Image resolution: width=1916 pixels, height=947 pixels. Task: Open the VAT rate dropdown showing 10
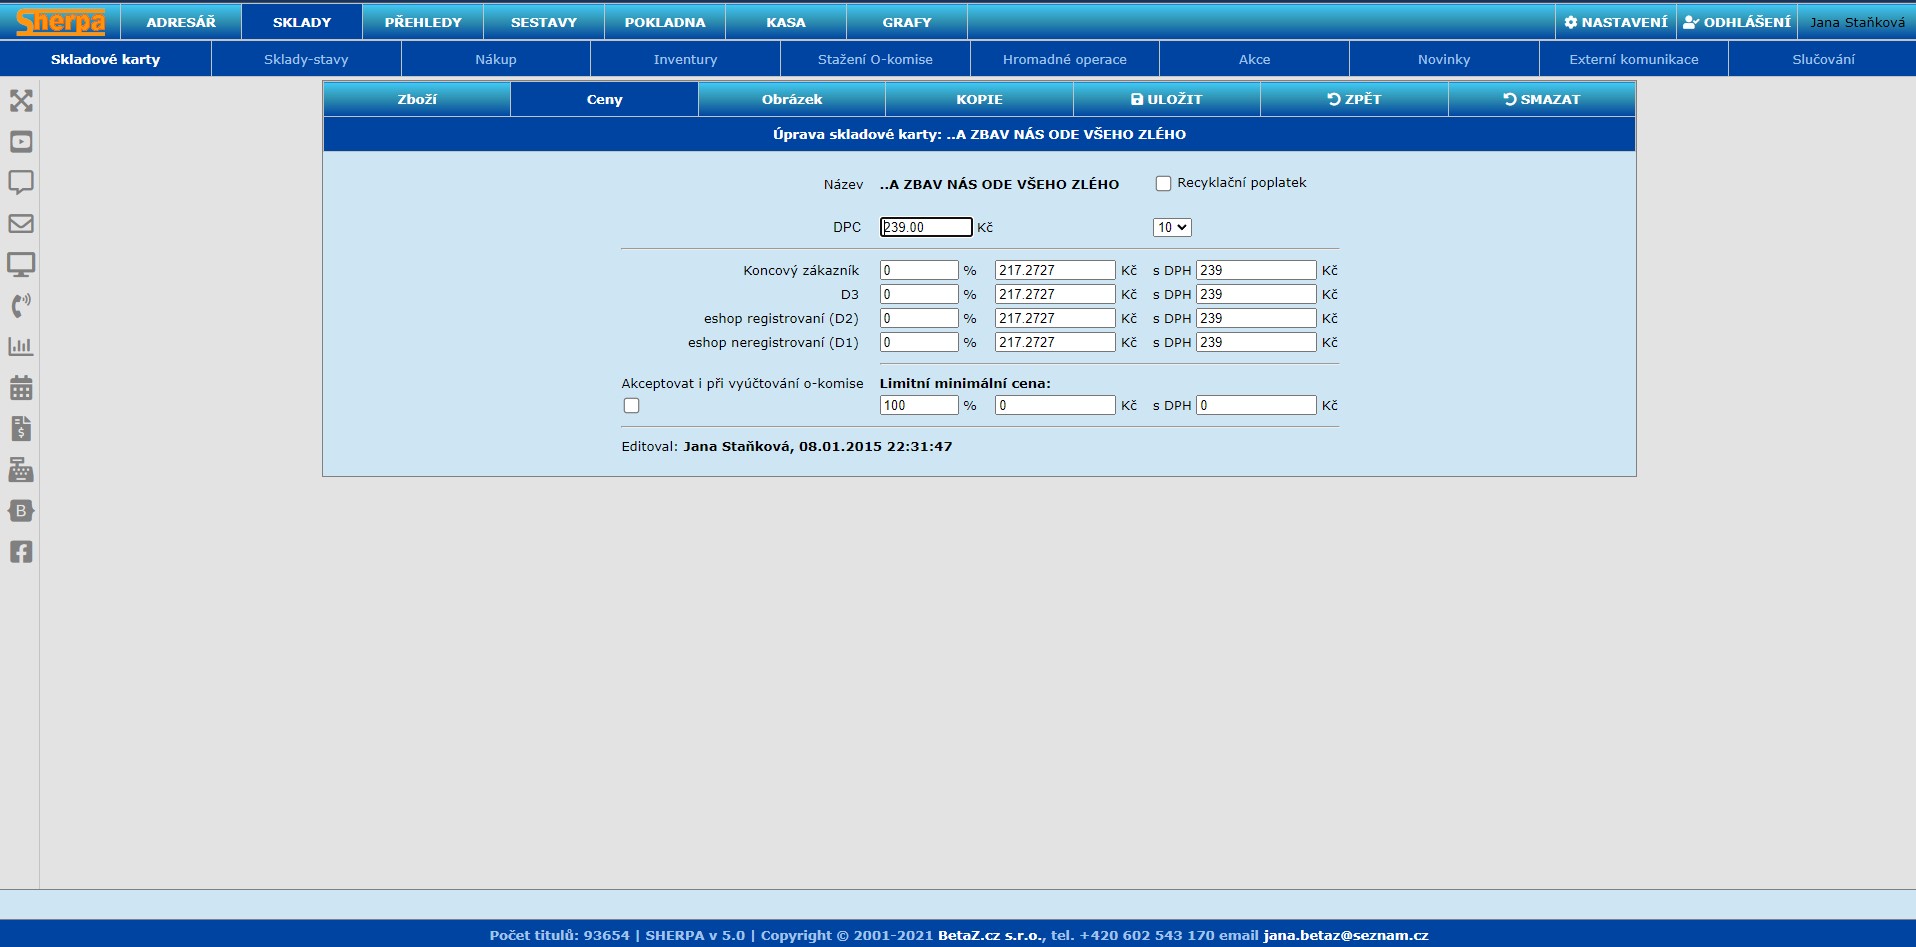[x=1172, y=228]
